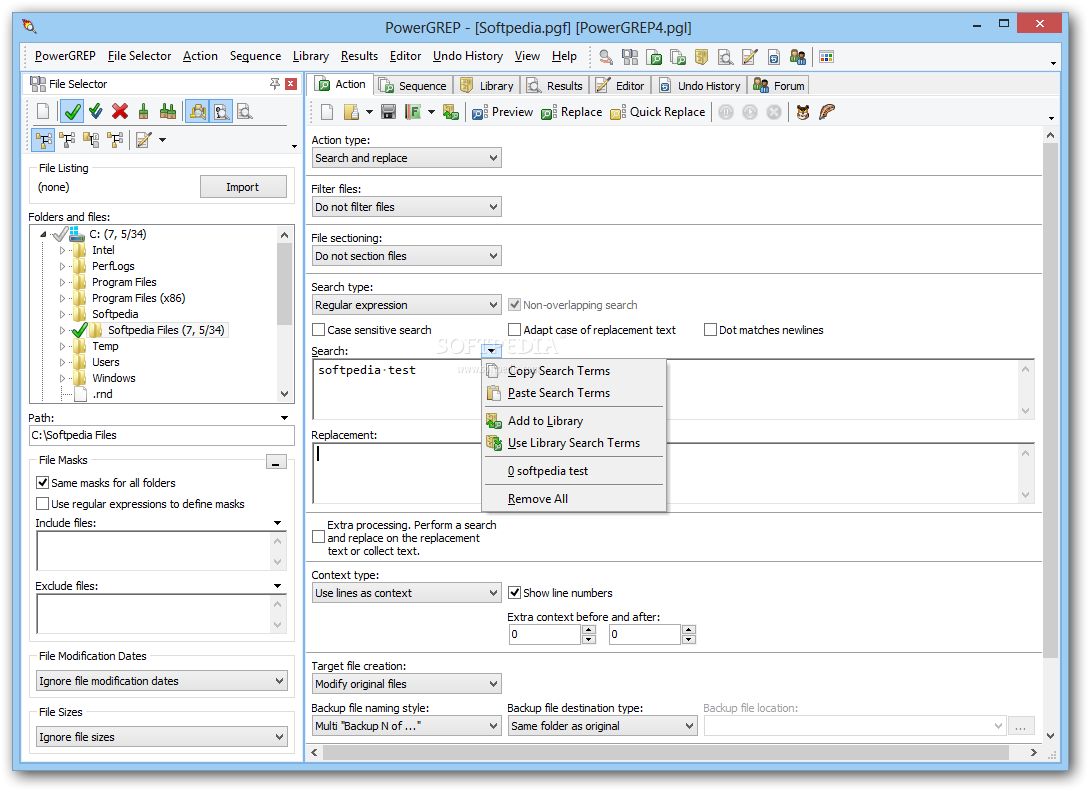This screenshot has width=1089, height=791.
Task: Switch to the Results tab
Action: pyautogui.click(x=555, y=85)
